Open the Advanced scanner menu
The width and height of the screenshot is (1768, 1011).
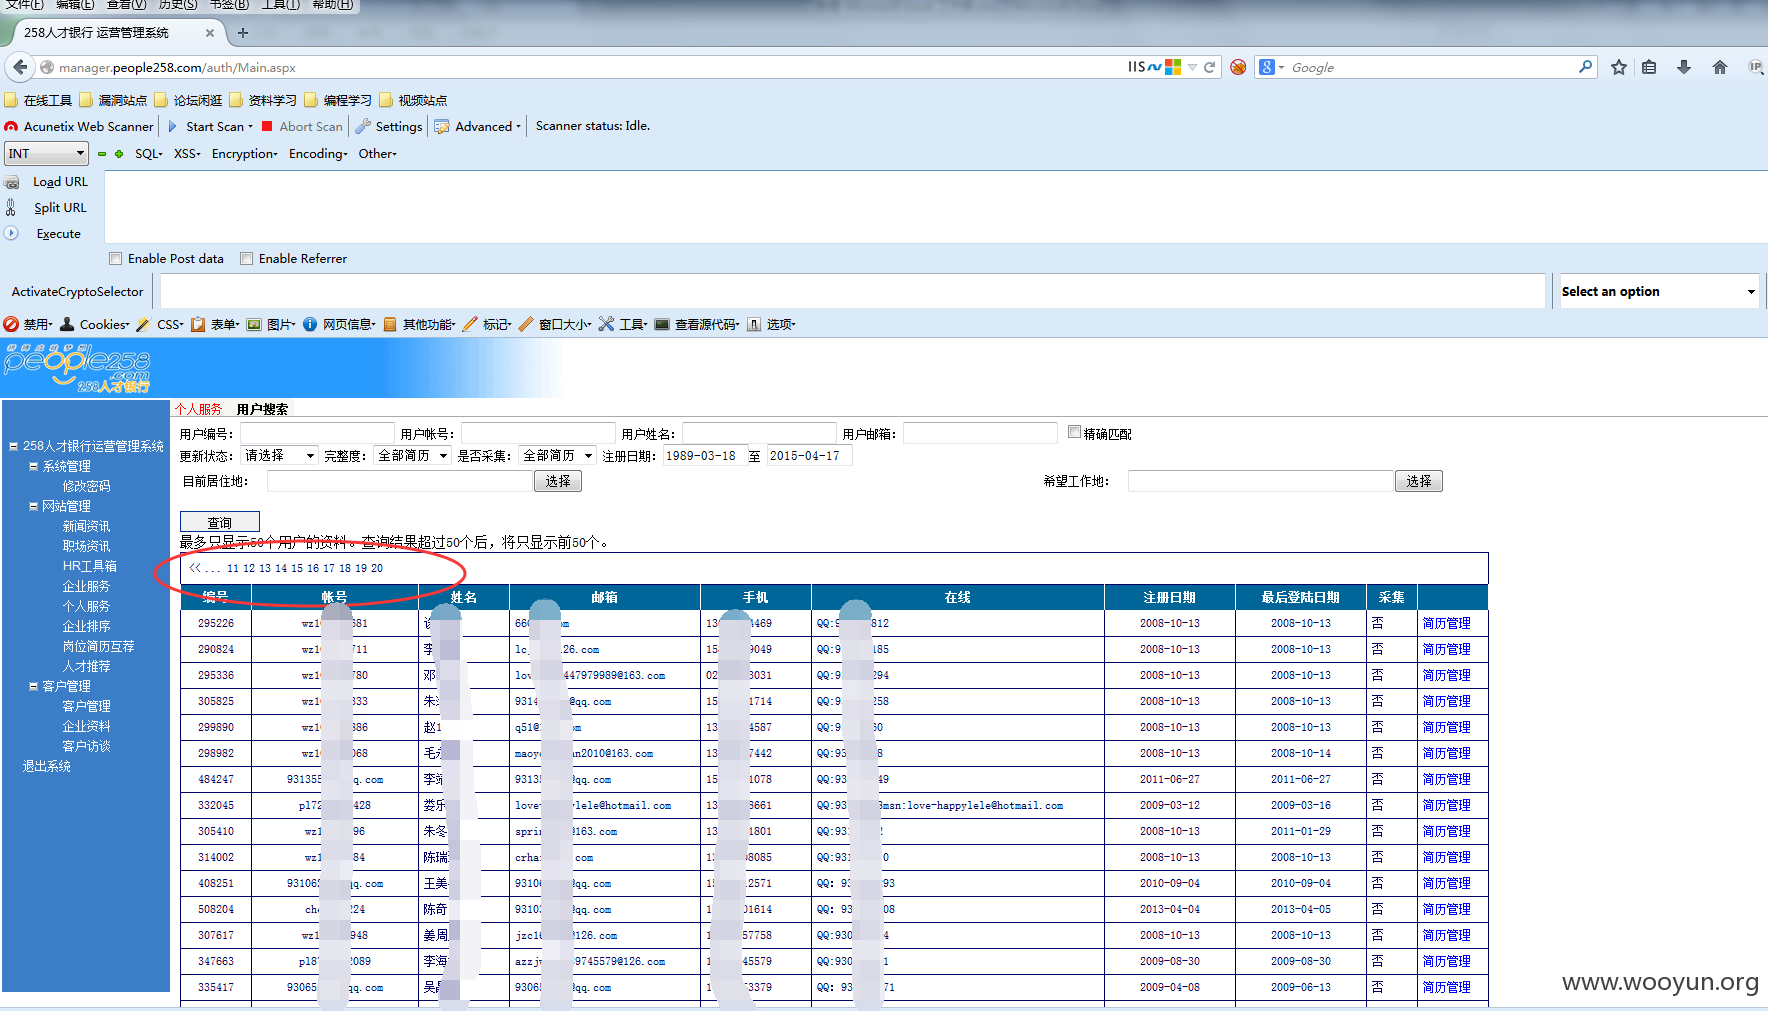(478, 127)
